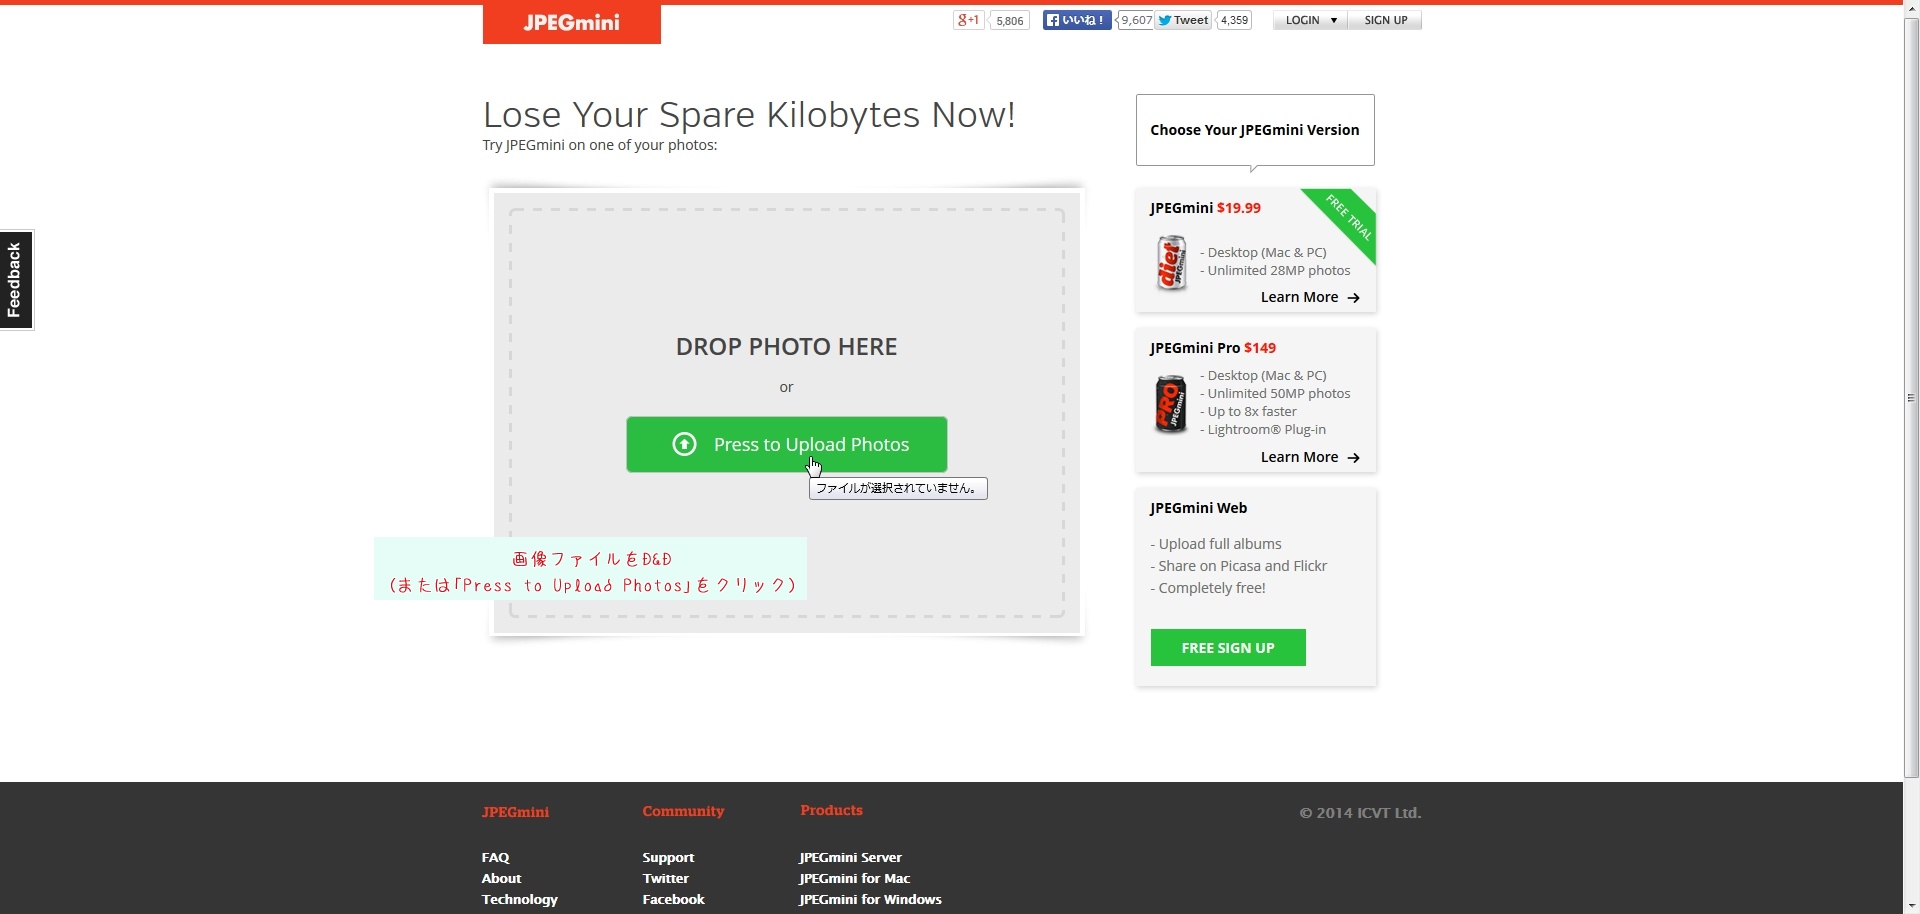Image resolution: width=1920 pixels, height=914 pixels.
Task: Click the red JPEGmini footer heading
Action: [515, 812]
